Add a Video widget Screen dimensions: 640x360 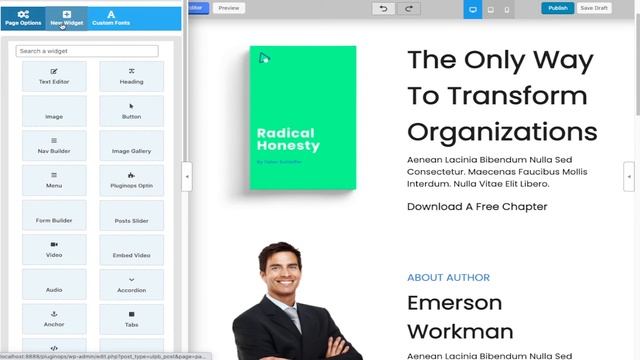[x=54, y=250]
